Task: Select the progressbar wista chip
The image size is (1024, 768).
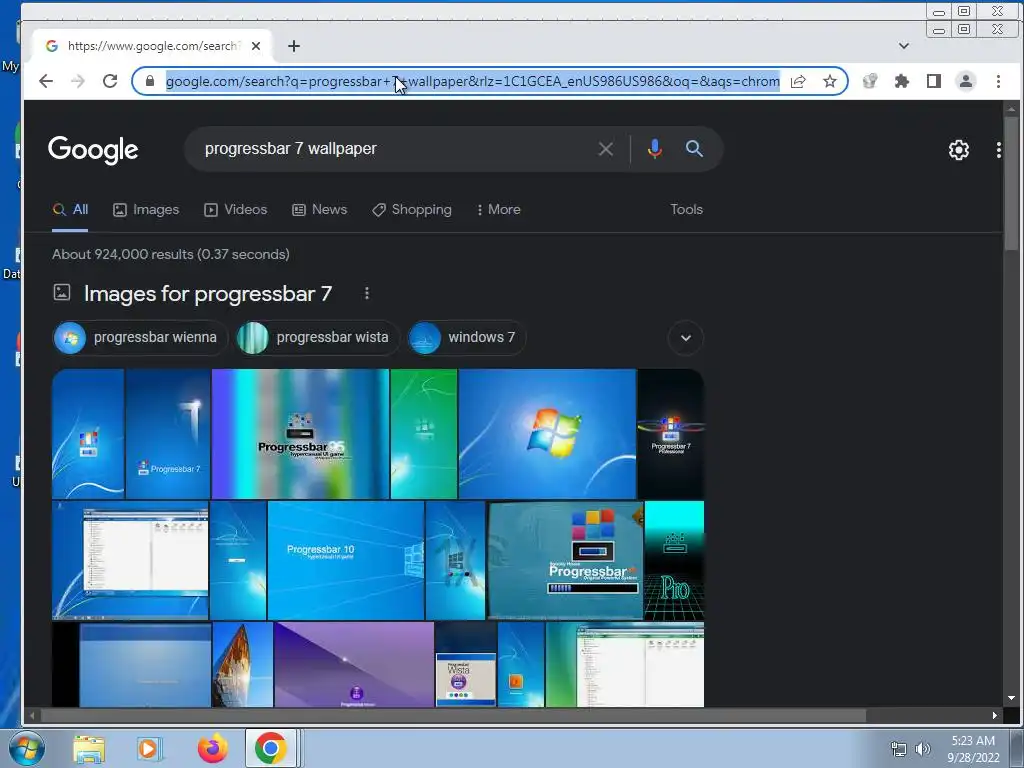Action: (317, 338)
